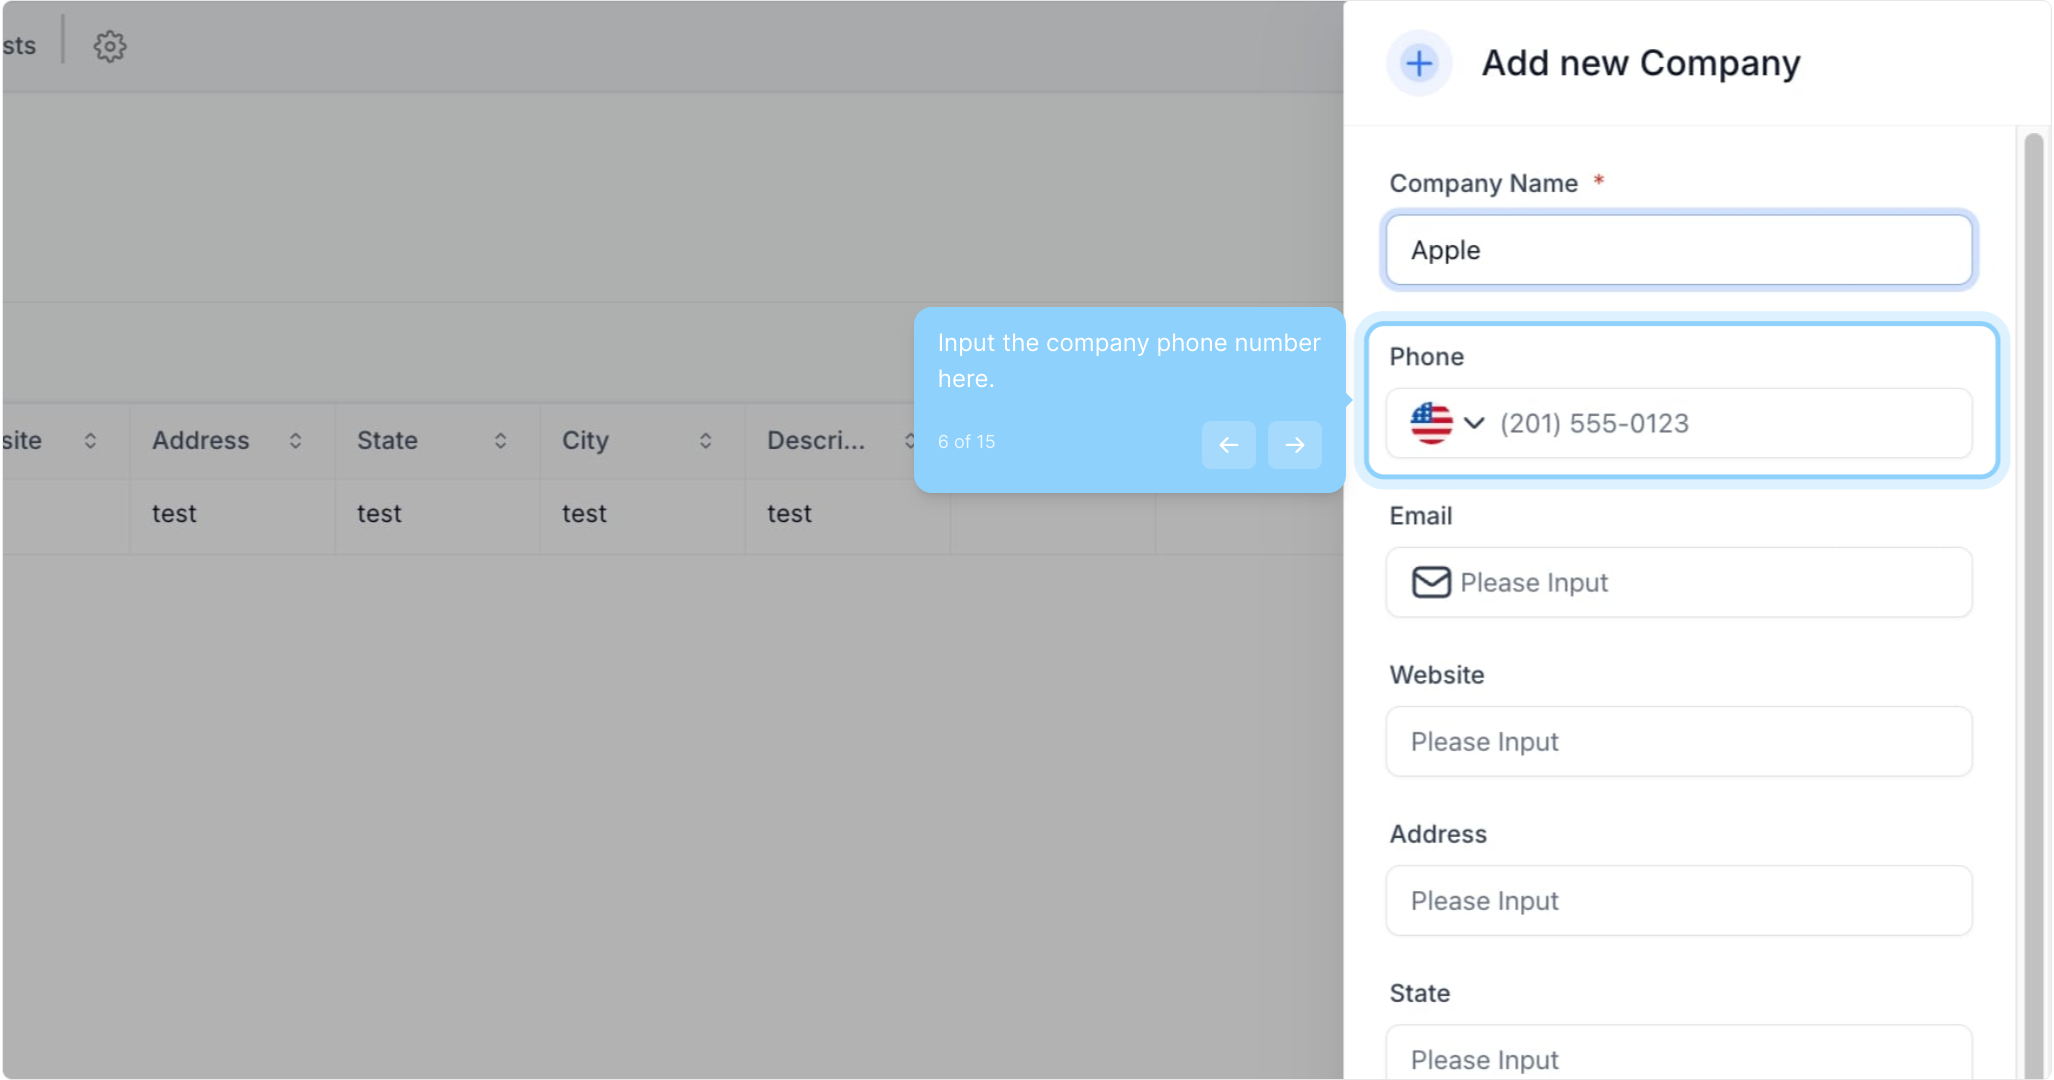Click the Email input field
This screenshot has width=2054, height=1080.
(1710, 582)
